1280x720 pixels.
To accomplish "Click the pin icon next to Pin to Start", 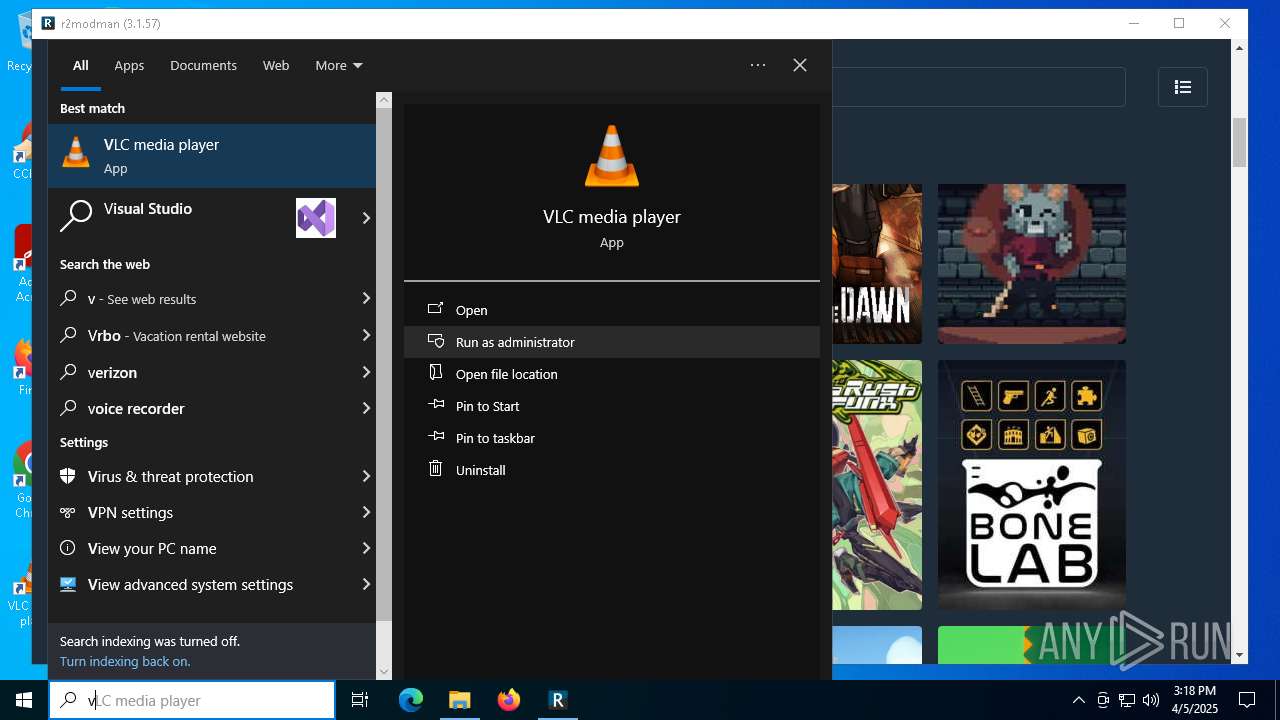I will [435, 405].
